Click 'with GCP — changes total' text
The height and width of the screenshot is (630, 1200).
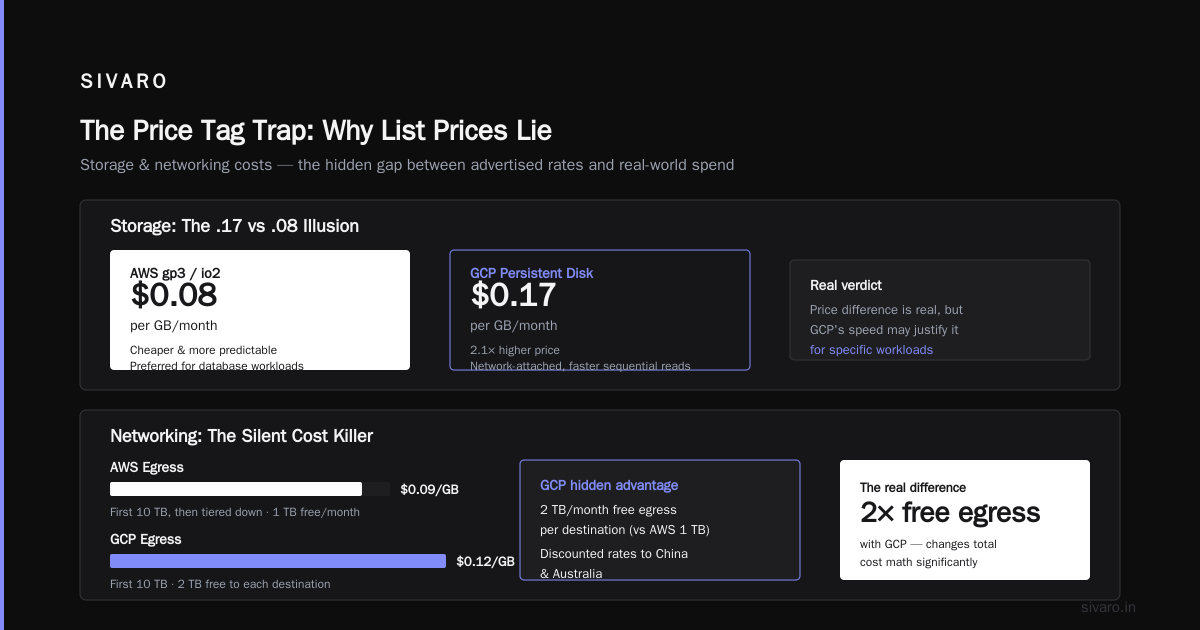(x=928, y=545)
